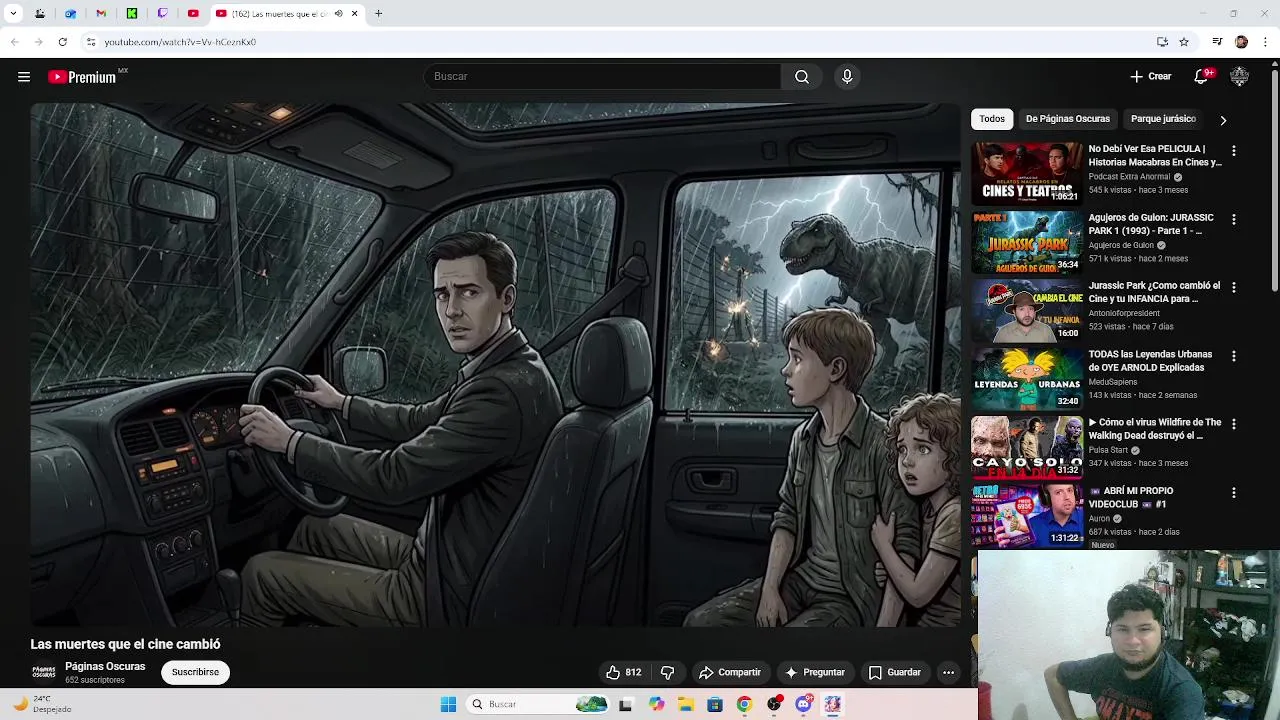Reload the page in Chrome
This screenshot has width=1280, height=720.
62,42
